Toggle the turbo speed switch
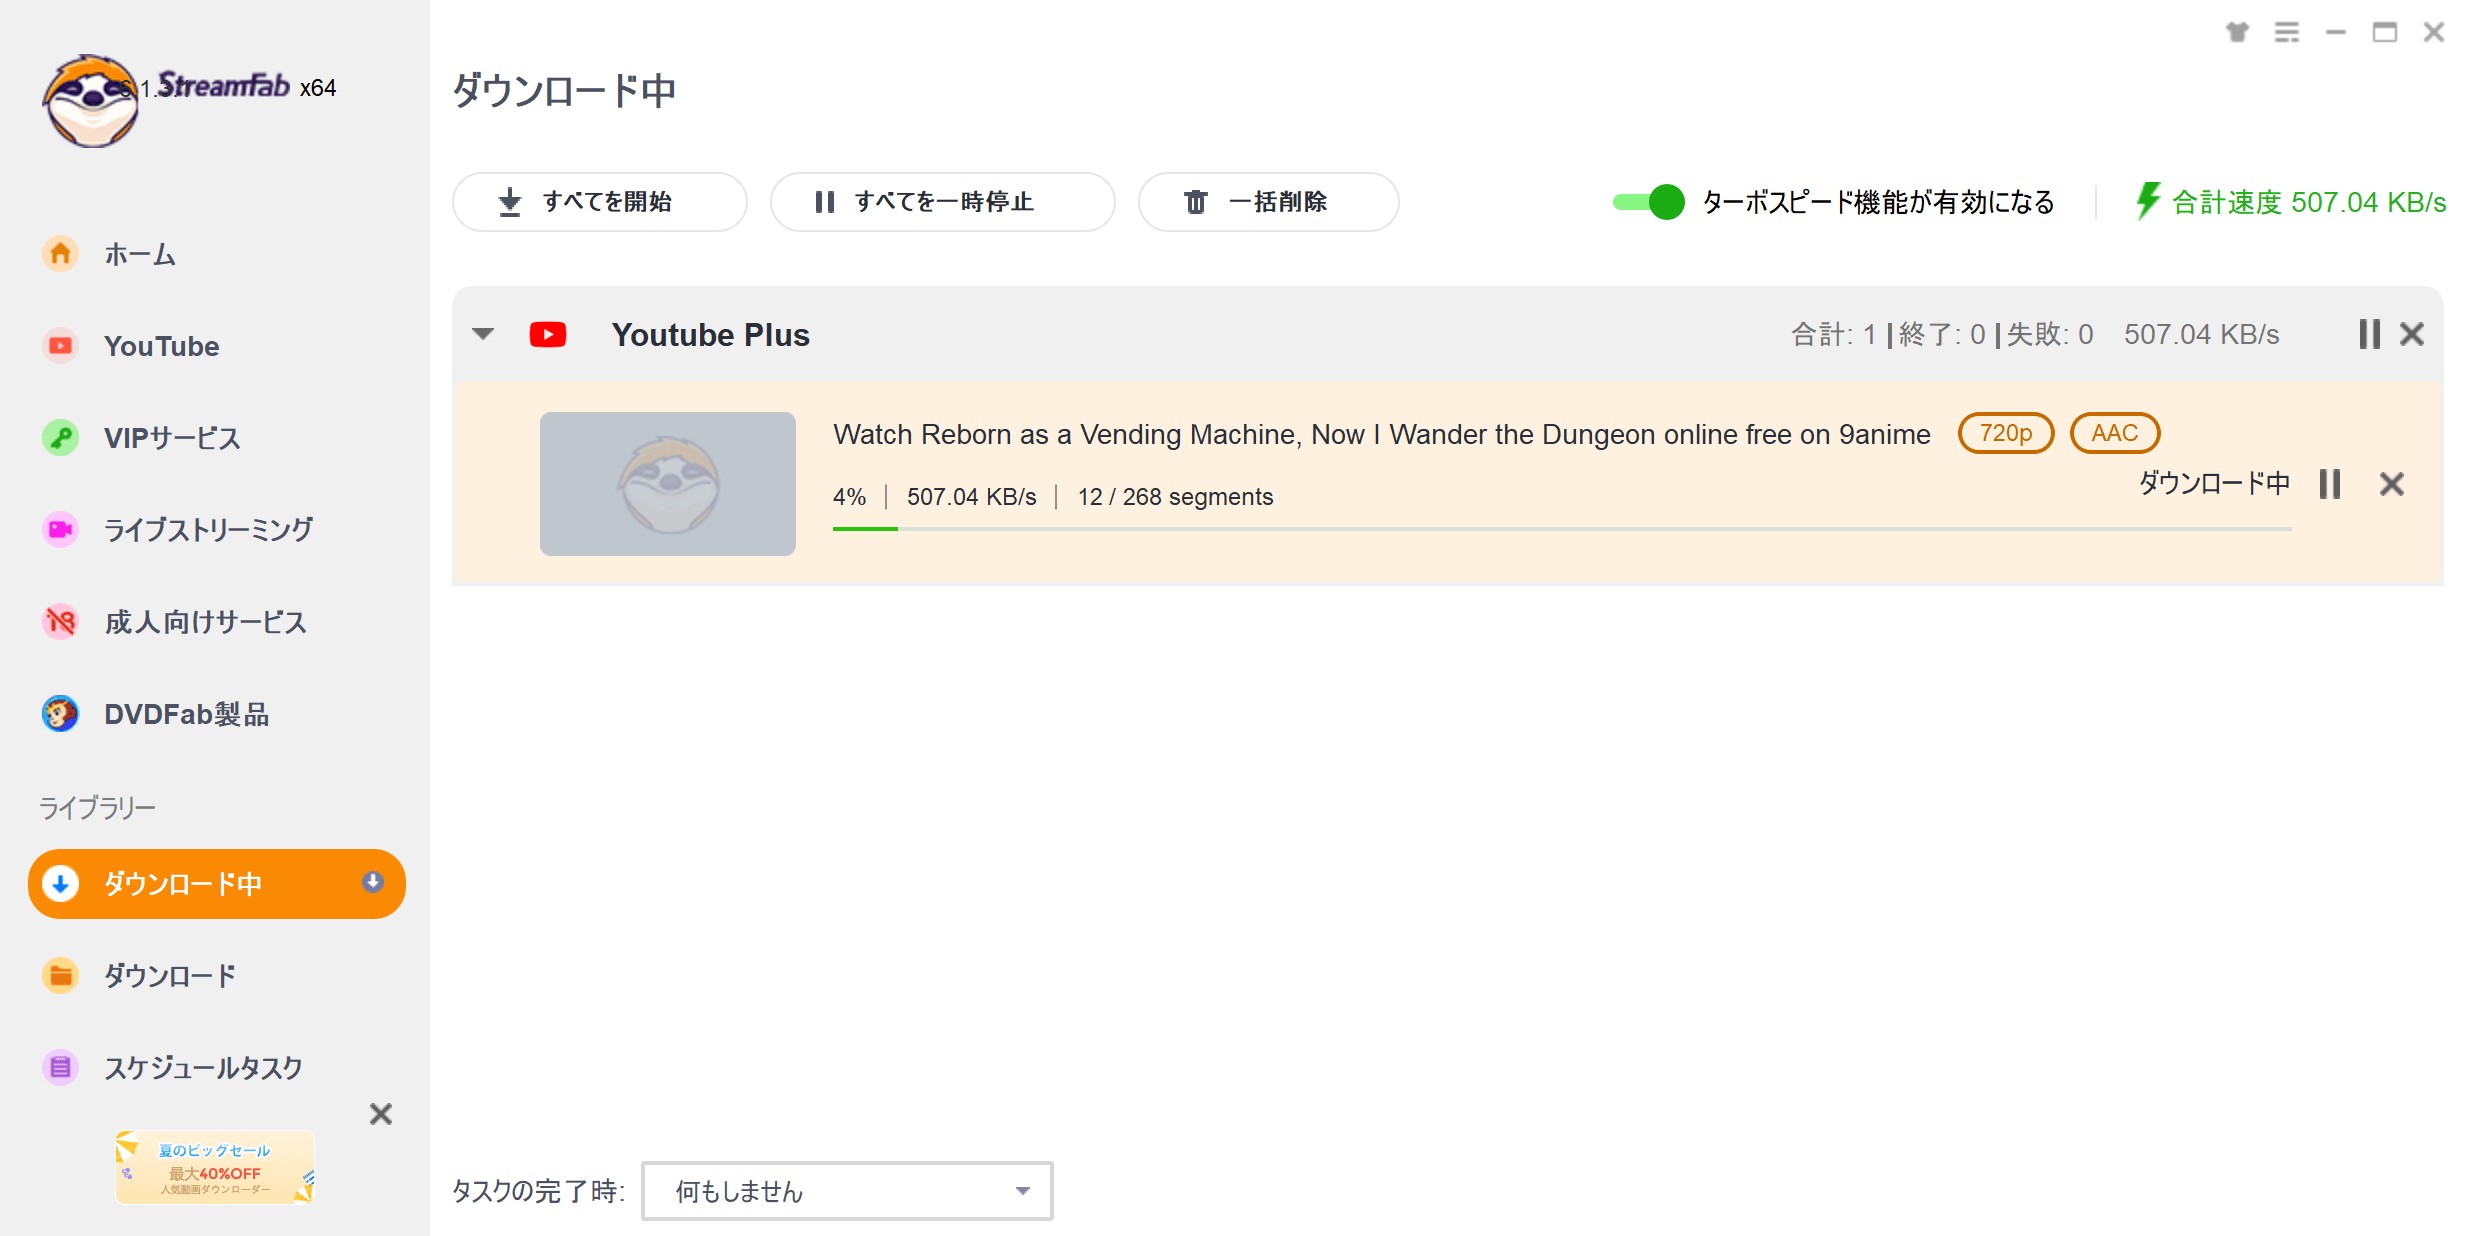Viewport: 2466px width, 1236px height. point(1648,202)
